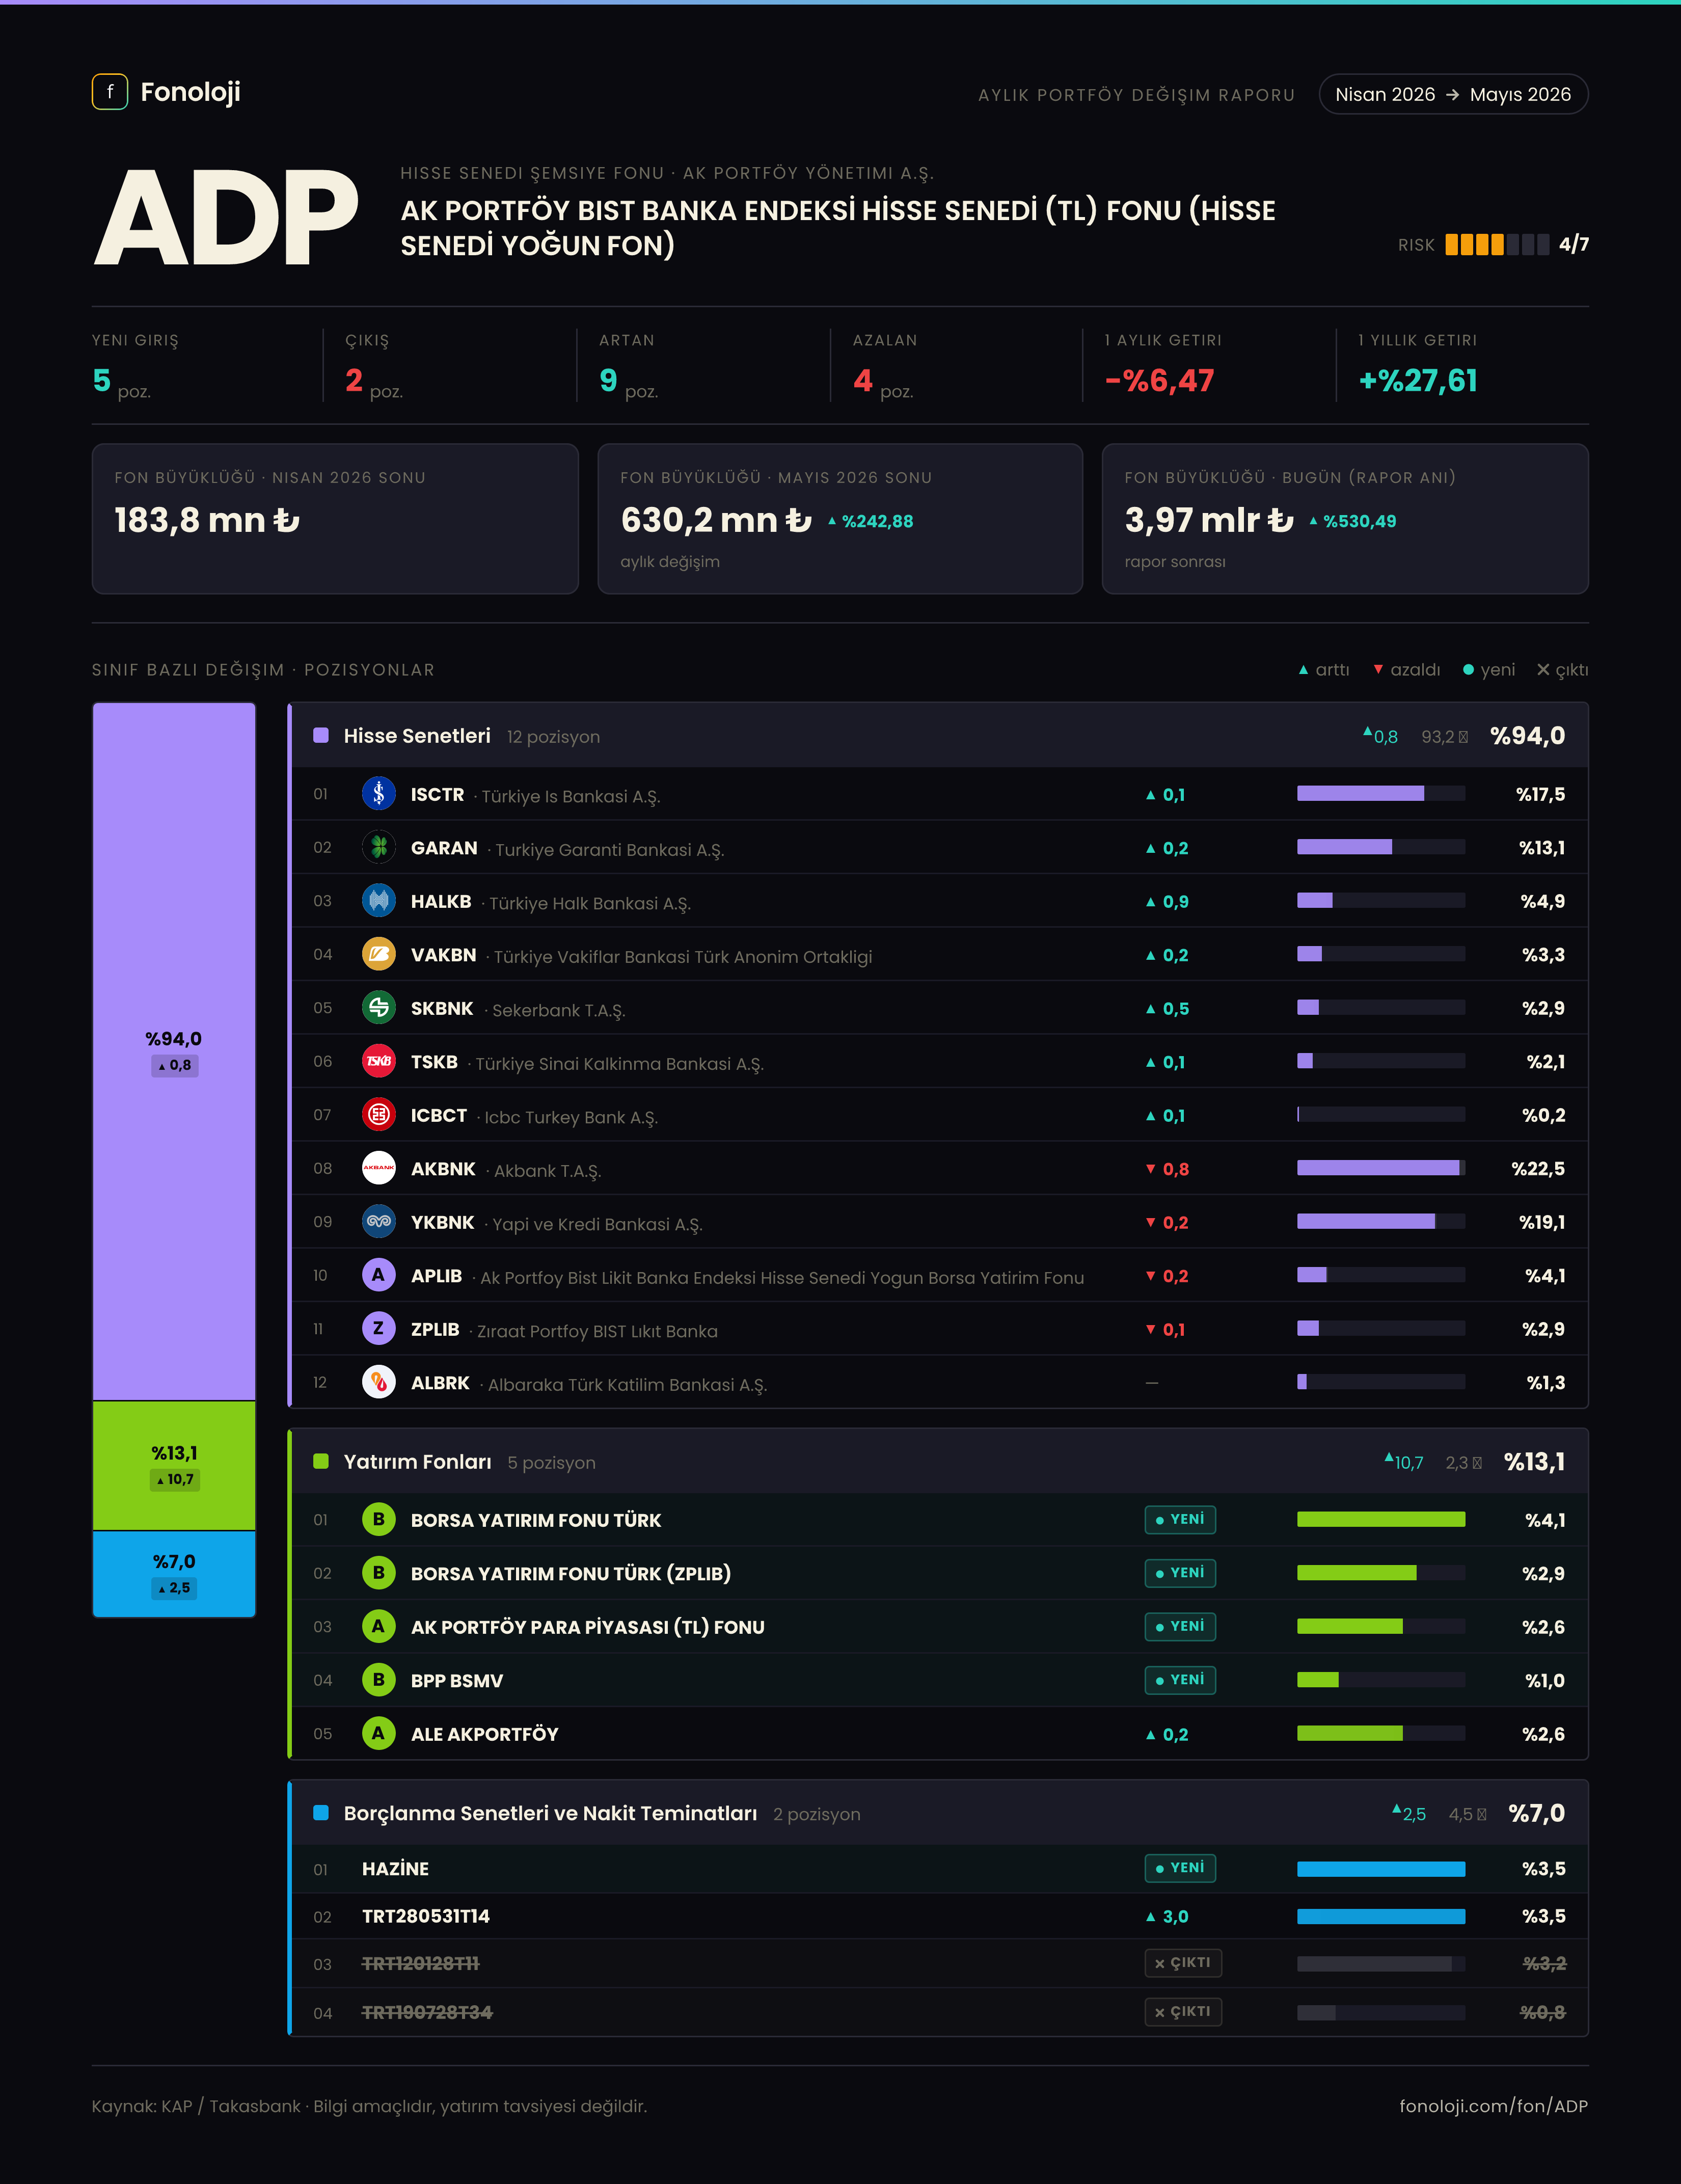Click the VAKBN bank logo
This screenshot has height=2184, width=1681.
378,954
